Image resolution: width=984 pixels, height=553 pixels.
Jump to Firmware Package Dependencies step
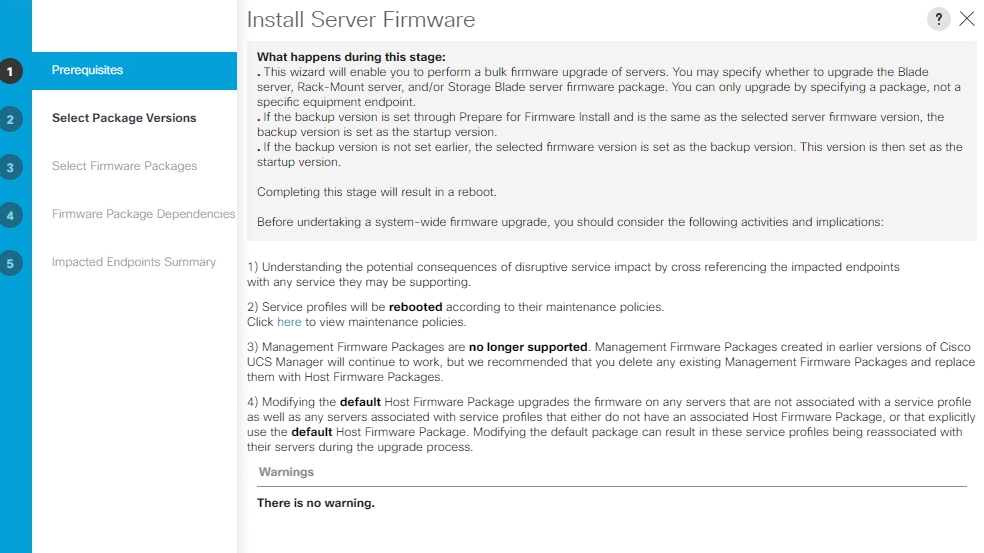click(x=143, y=214)
